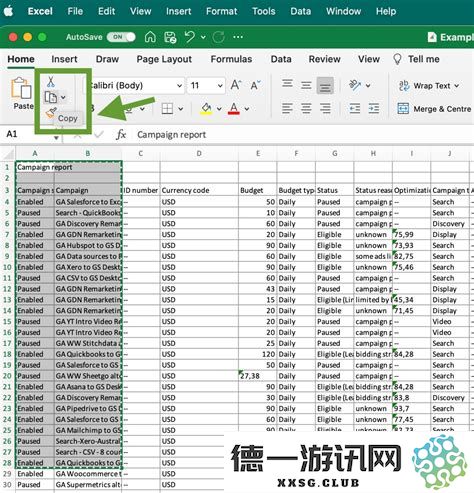Align text right

pyautogui.click(x=325, y=108)
